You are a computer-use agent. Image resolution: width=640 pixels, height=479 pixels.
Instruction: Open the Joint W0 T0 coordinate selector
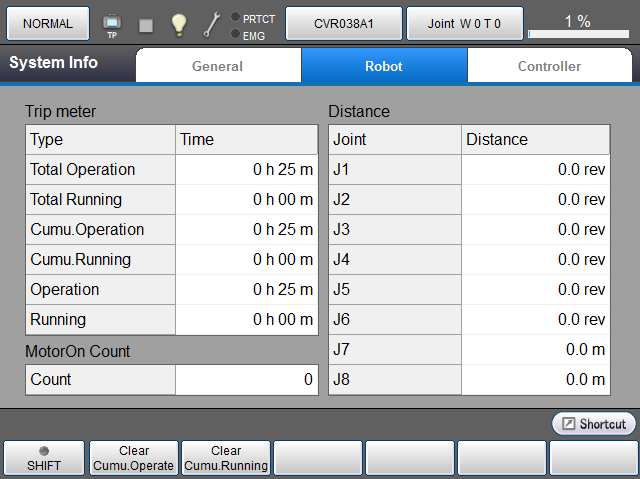click(x=464, y=24)
